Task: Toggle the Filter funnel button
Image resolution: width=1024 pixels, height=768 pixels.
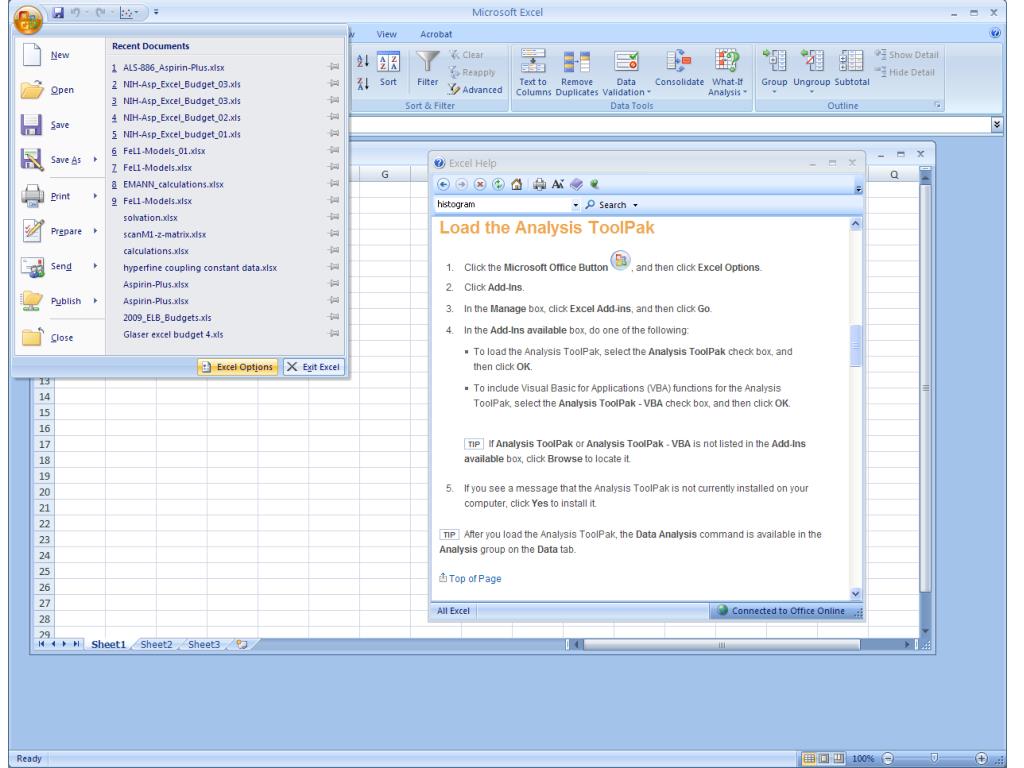Action: tap(428, 69)
